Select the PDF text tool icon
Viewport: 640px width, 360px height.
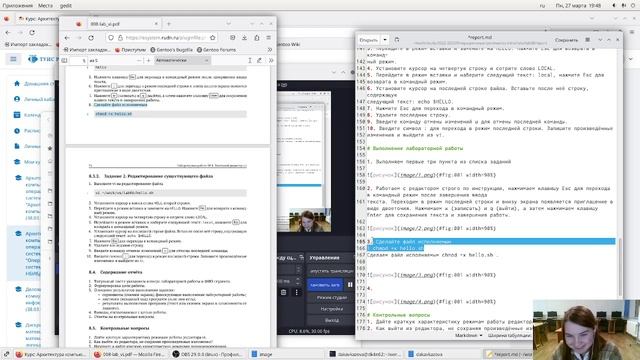pos(250,60)
